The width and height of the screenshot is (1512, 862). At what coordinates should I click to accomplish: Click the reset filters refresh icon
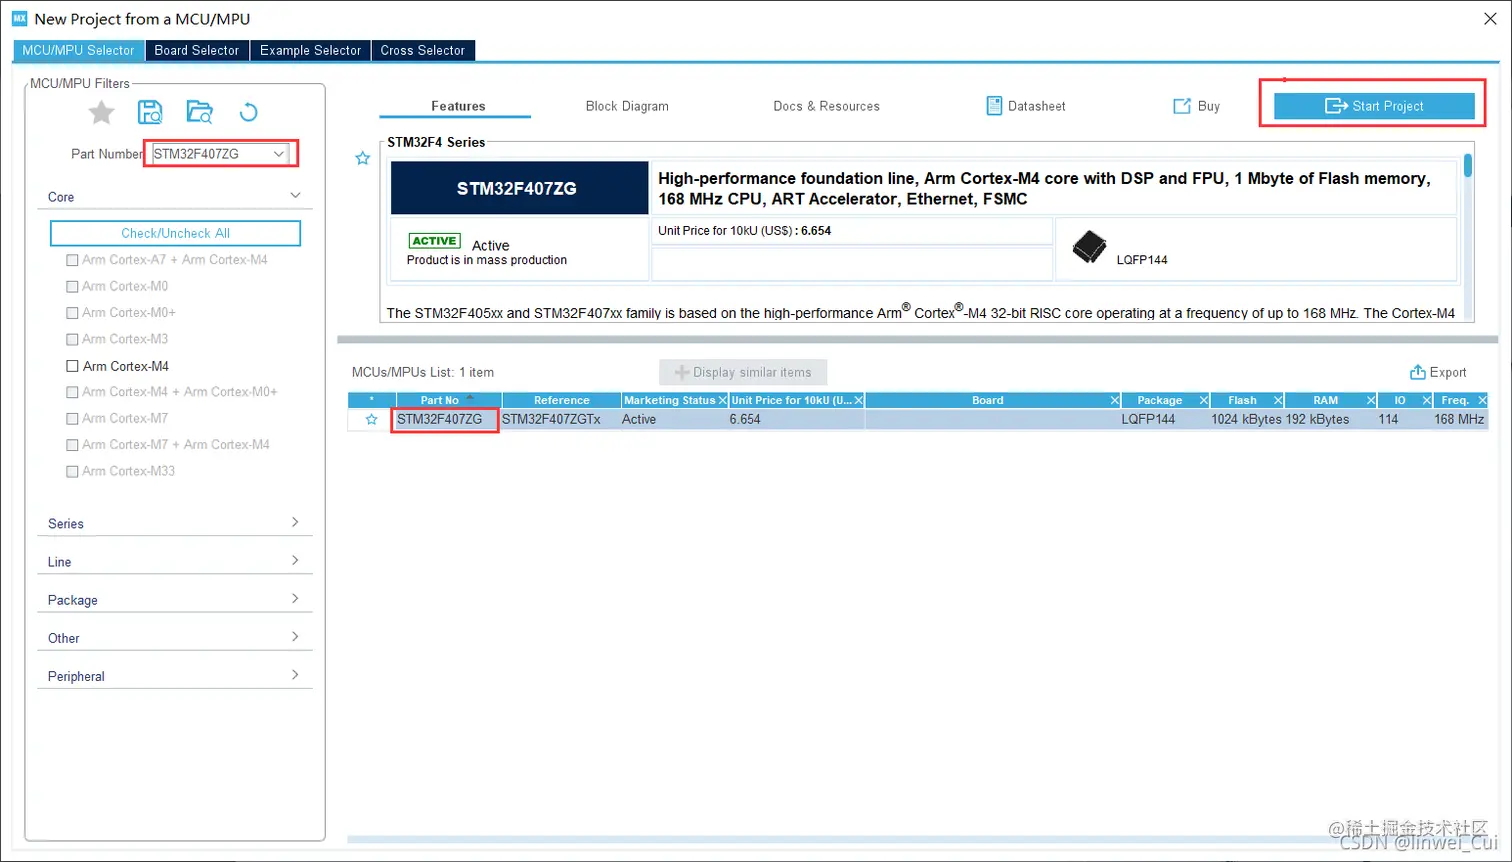coord(249,112)
